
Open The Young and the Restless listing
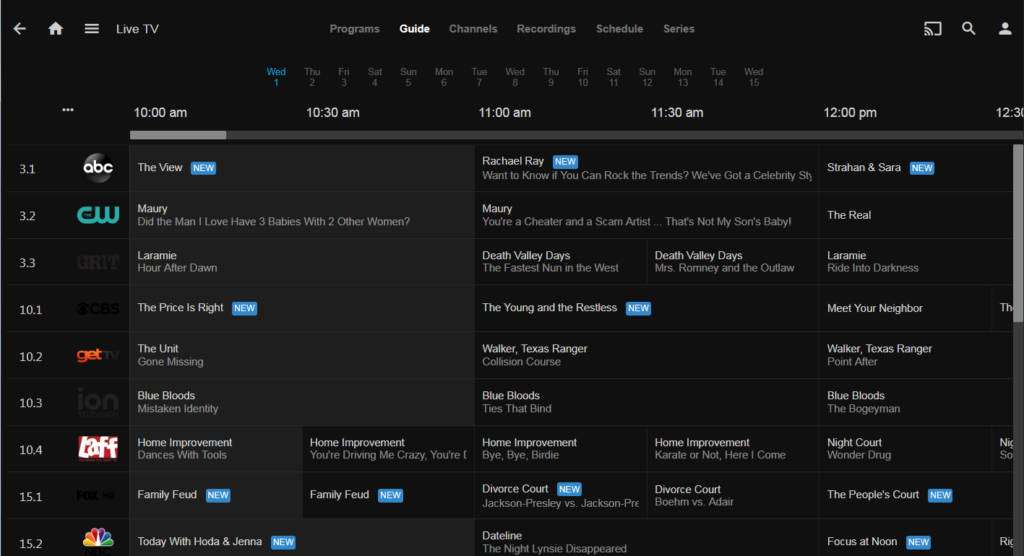pyautogui.click(x=549, y=308)
